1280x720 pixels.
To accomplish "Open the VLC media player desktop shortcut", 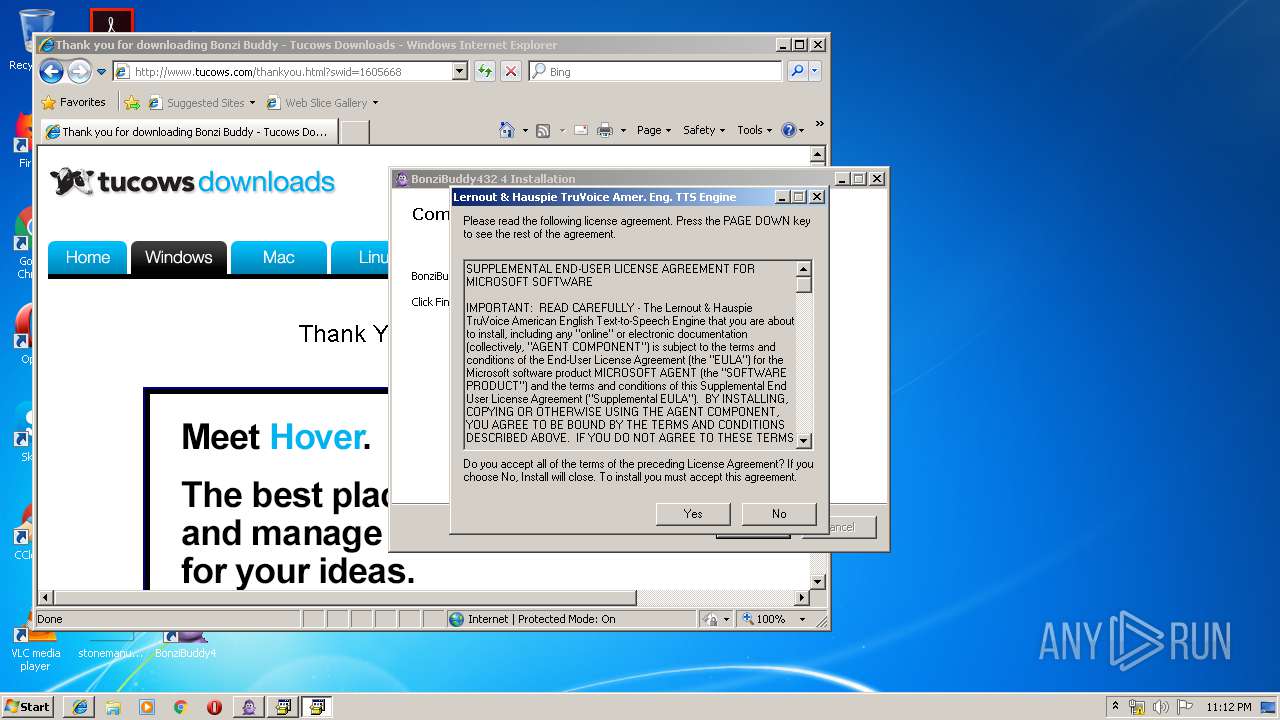I will (35, 647).
